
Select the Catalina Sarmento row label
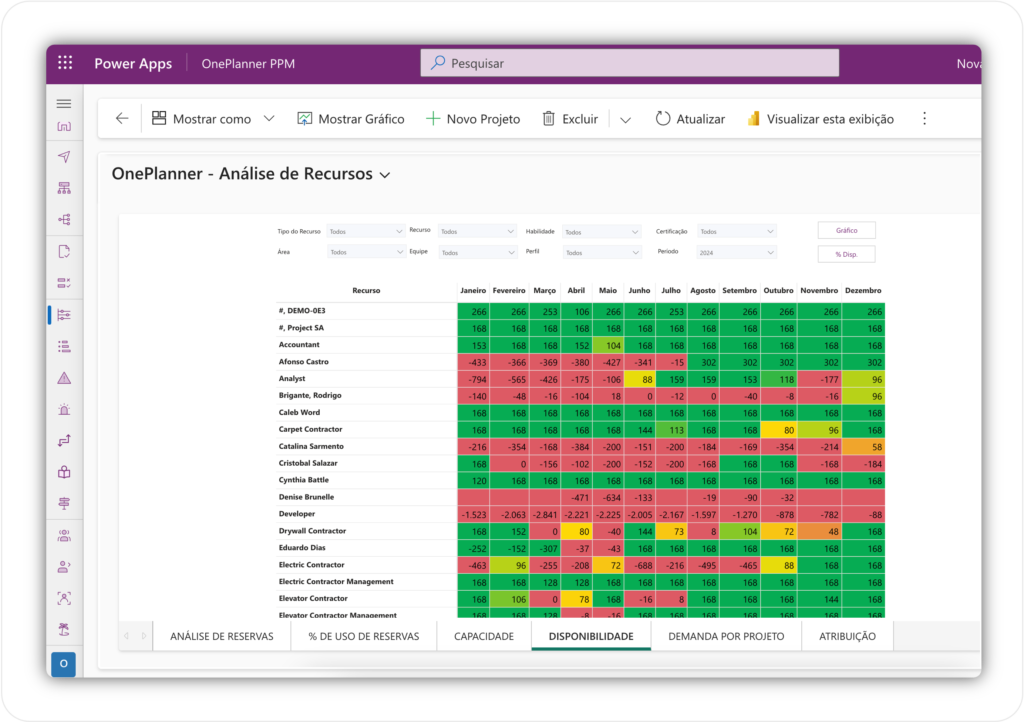coord(311,447)
